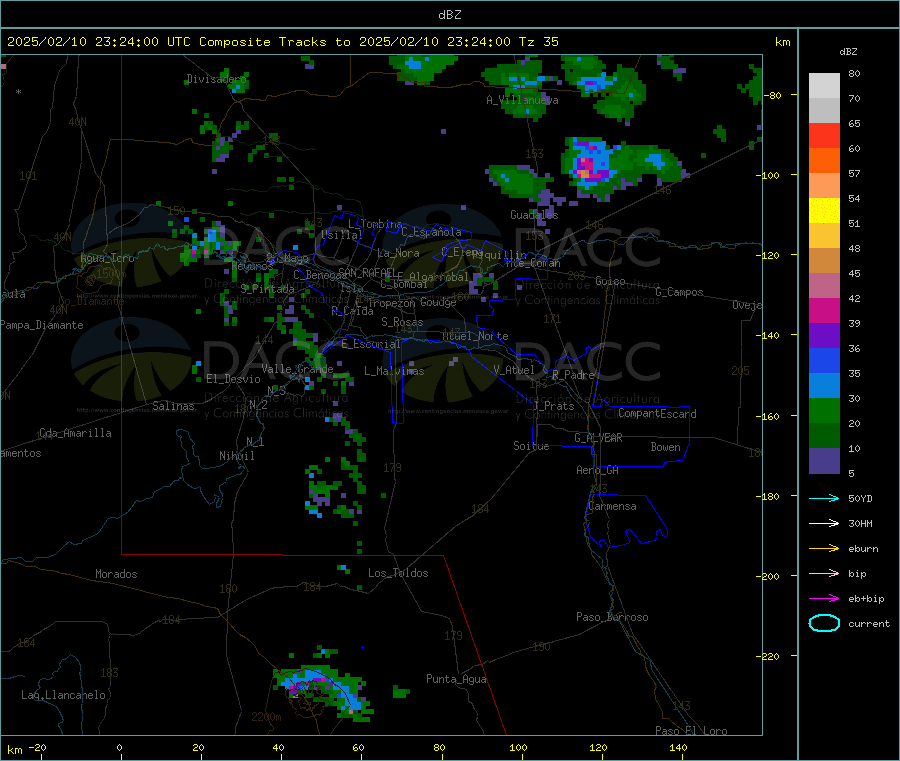This screenshot has height=761, width=900.
Task: Click the 'Punta_Agua' map label
Action: pos(456,679)
